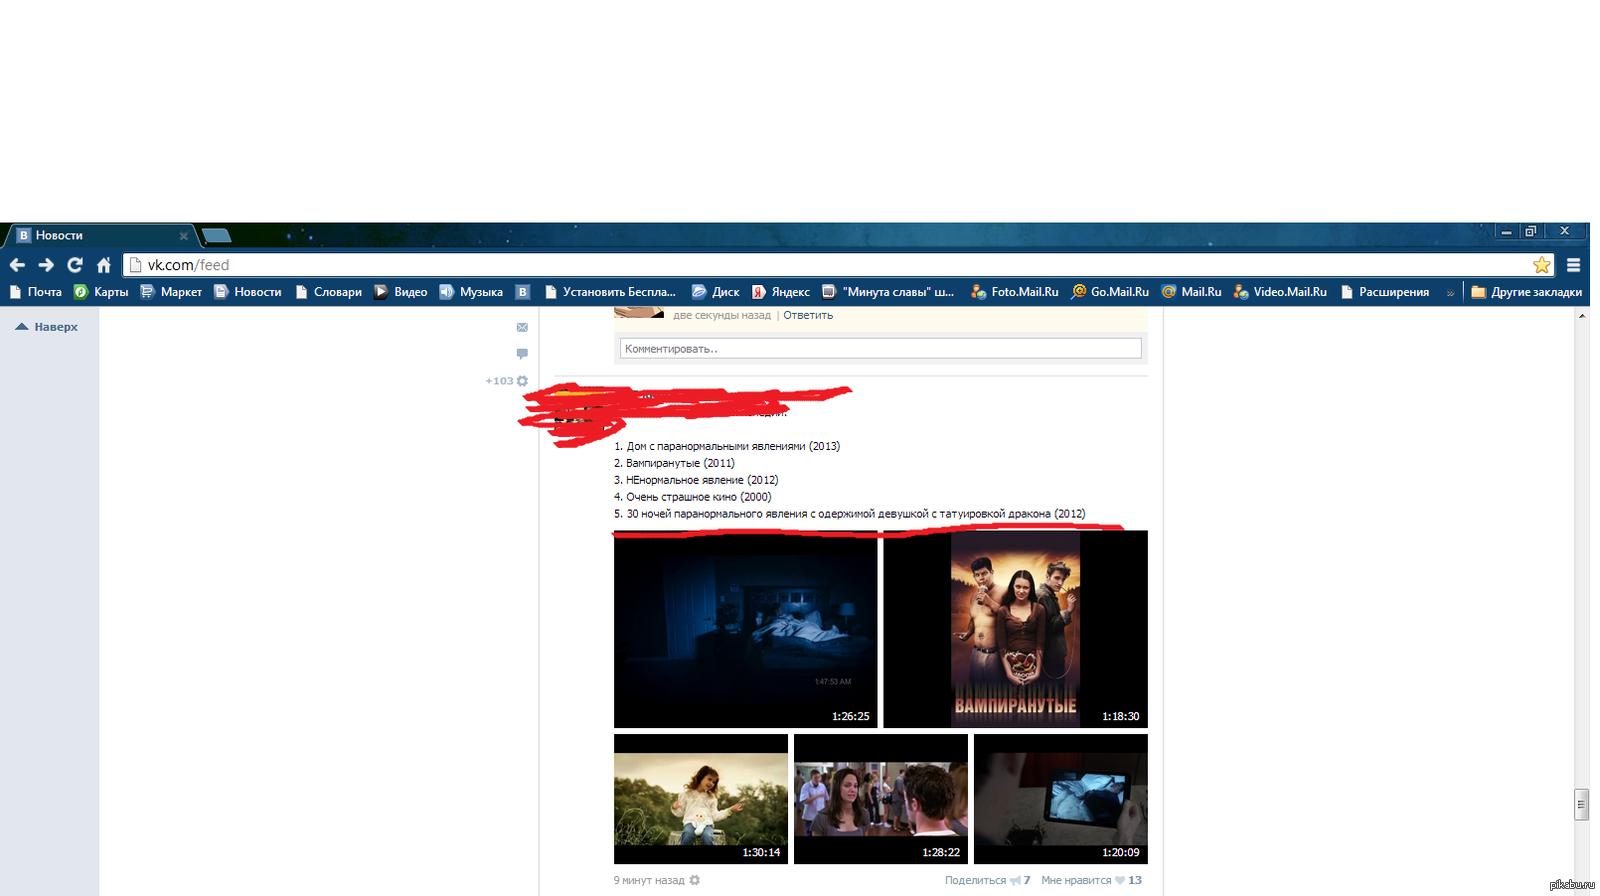
Task: Open the 9 минут назад timestamp link
Action: 649,880
